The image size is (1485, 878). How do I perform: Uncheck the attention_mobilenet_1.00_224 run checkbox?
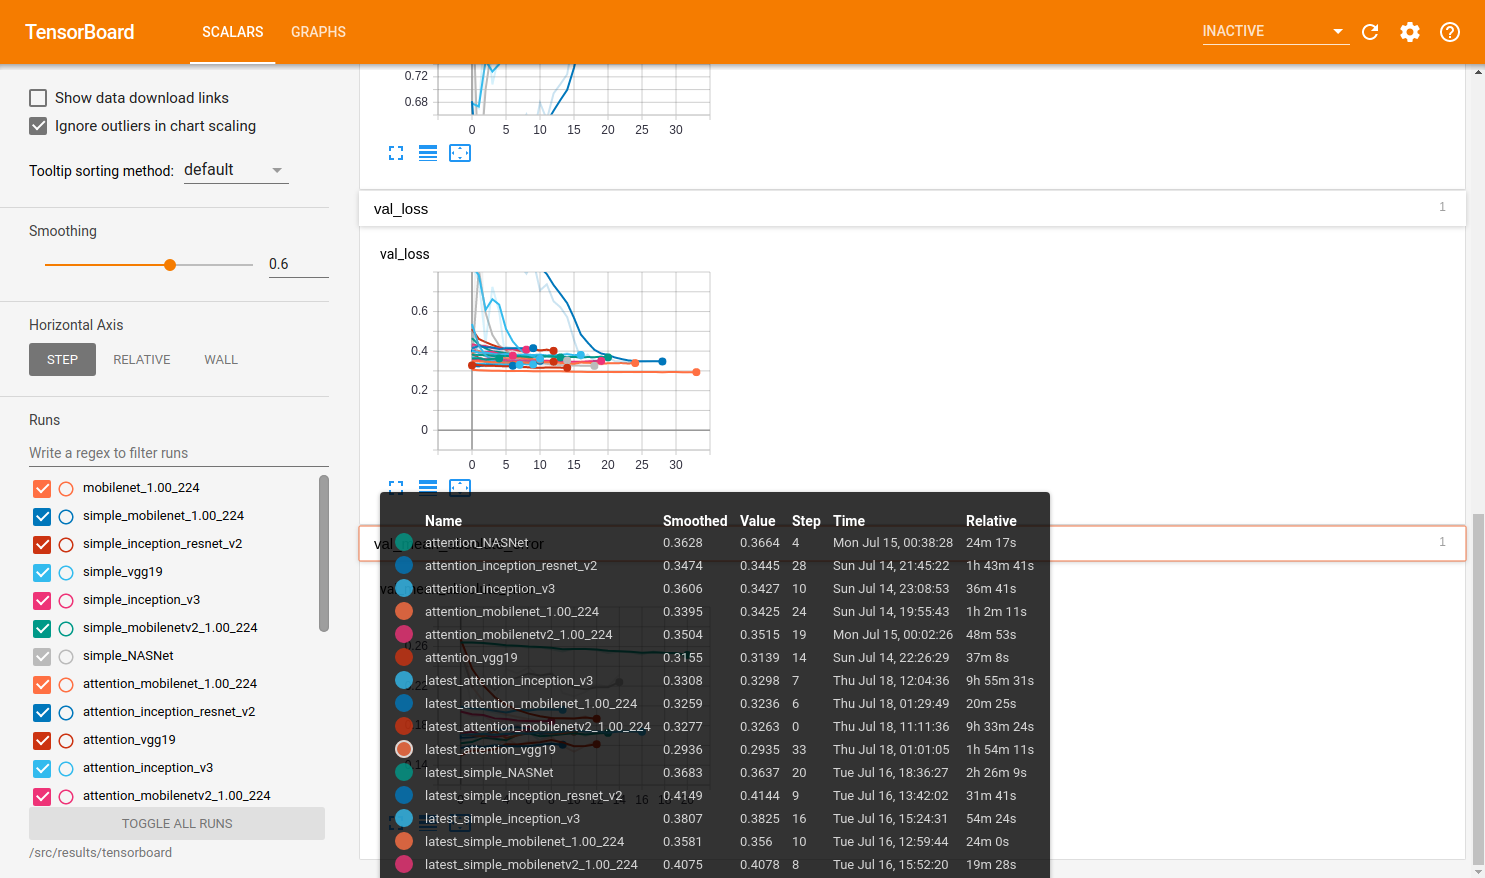coord(42,685)
